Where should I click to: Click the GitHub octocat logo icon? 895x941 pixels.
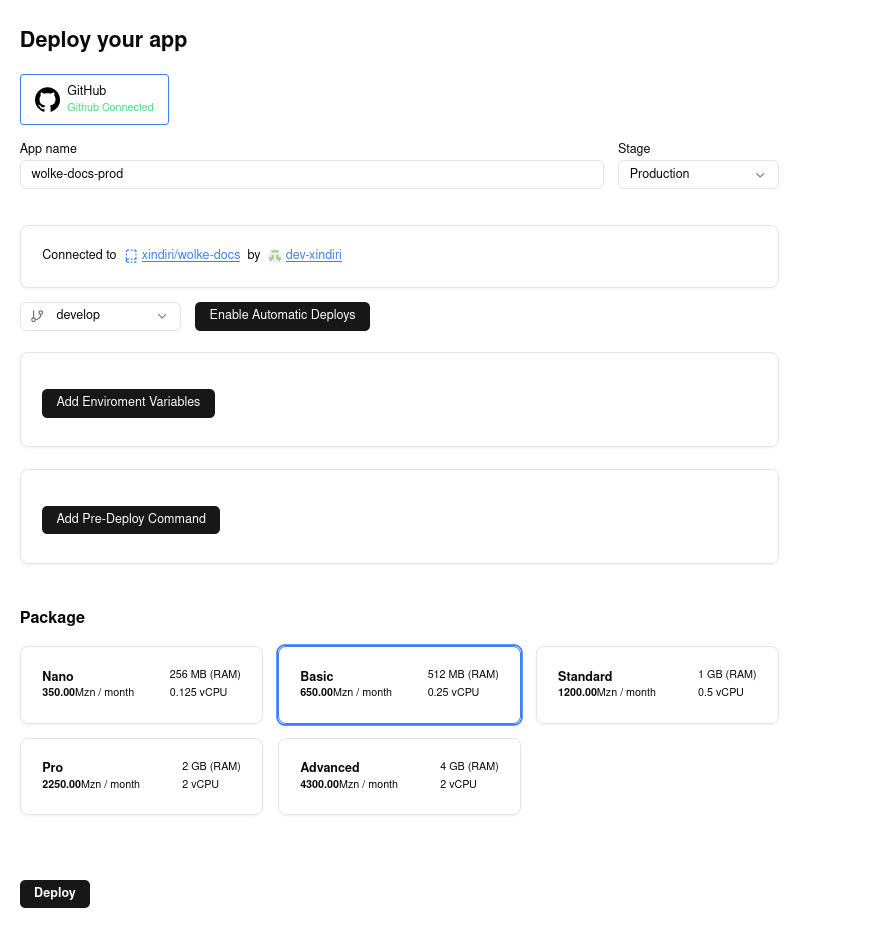(x=47, y=99)
